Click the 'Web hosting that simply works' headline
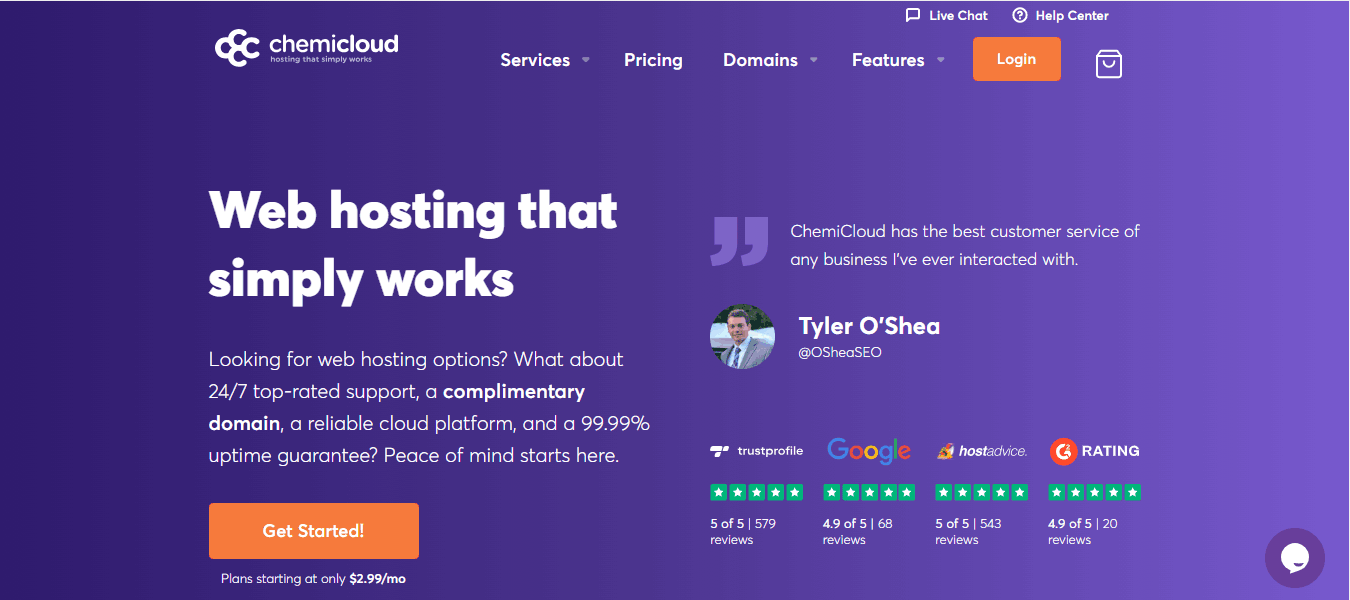The width and height of the screenshot is (1350, 600). click(413, 244)
